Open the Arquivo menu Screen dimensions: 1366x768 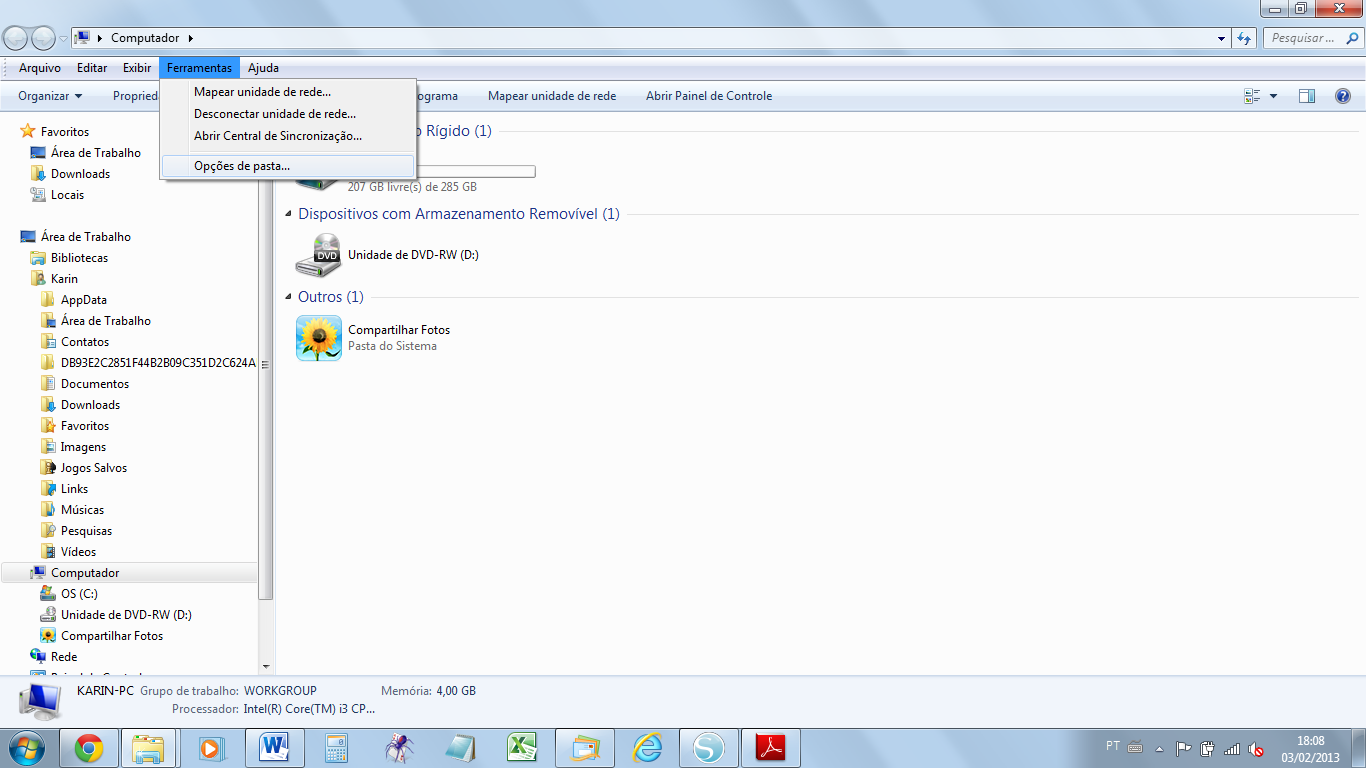tap(40, 68)
